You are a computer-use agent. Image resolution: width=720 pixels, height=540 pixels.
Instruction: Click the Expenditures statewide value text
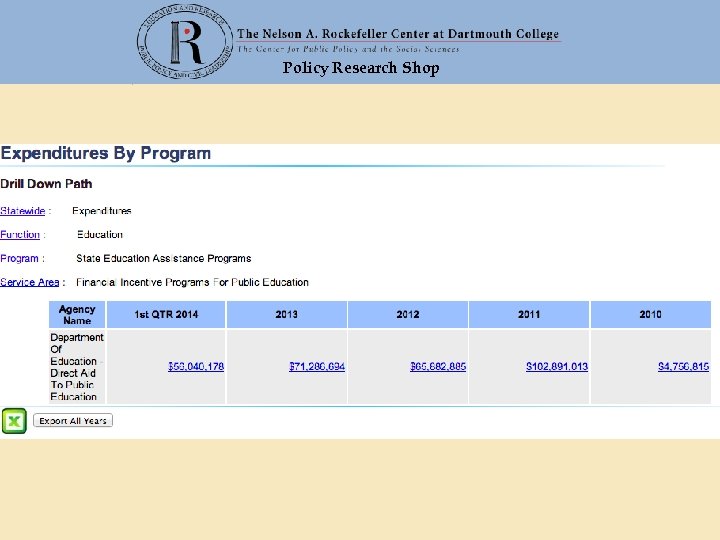101,211
